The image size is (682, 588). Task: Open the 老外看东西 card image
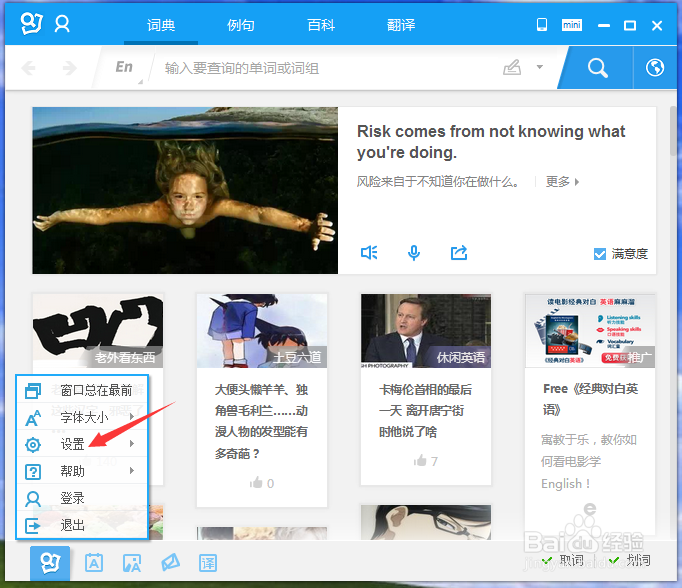(98, 331)
